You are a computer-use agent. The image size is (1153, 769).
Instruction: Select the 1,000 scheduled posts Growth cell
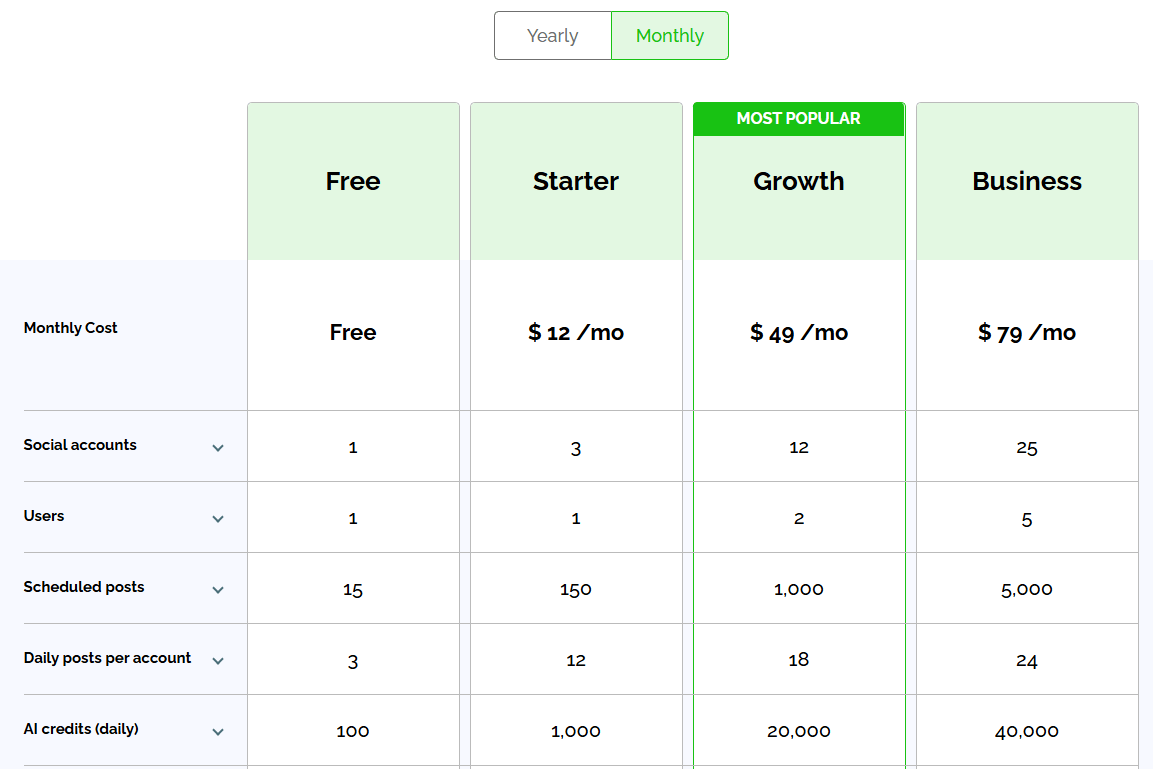pyautogui.click(x=798, y=589)
